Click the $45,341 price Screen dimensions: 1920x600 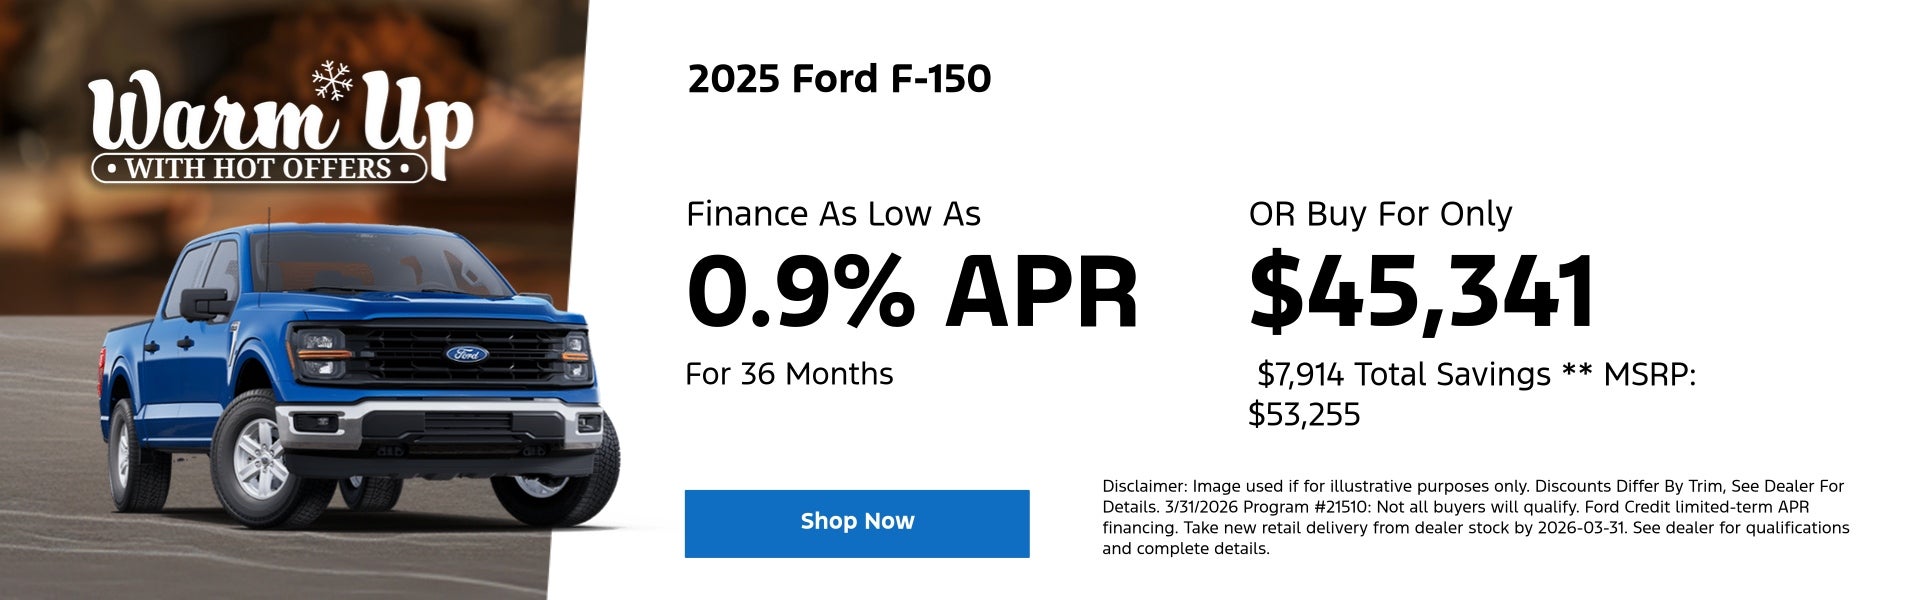click(x=1421, y=292)
